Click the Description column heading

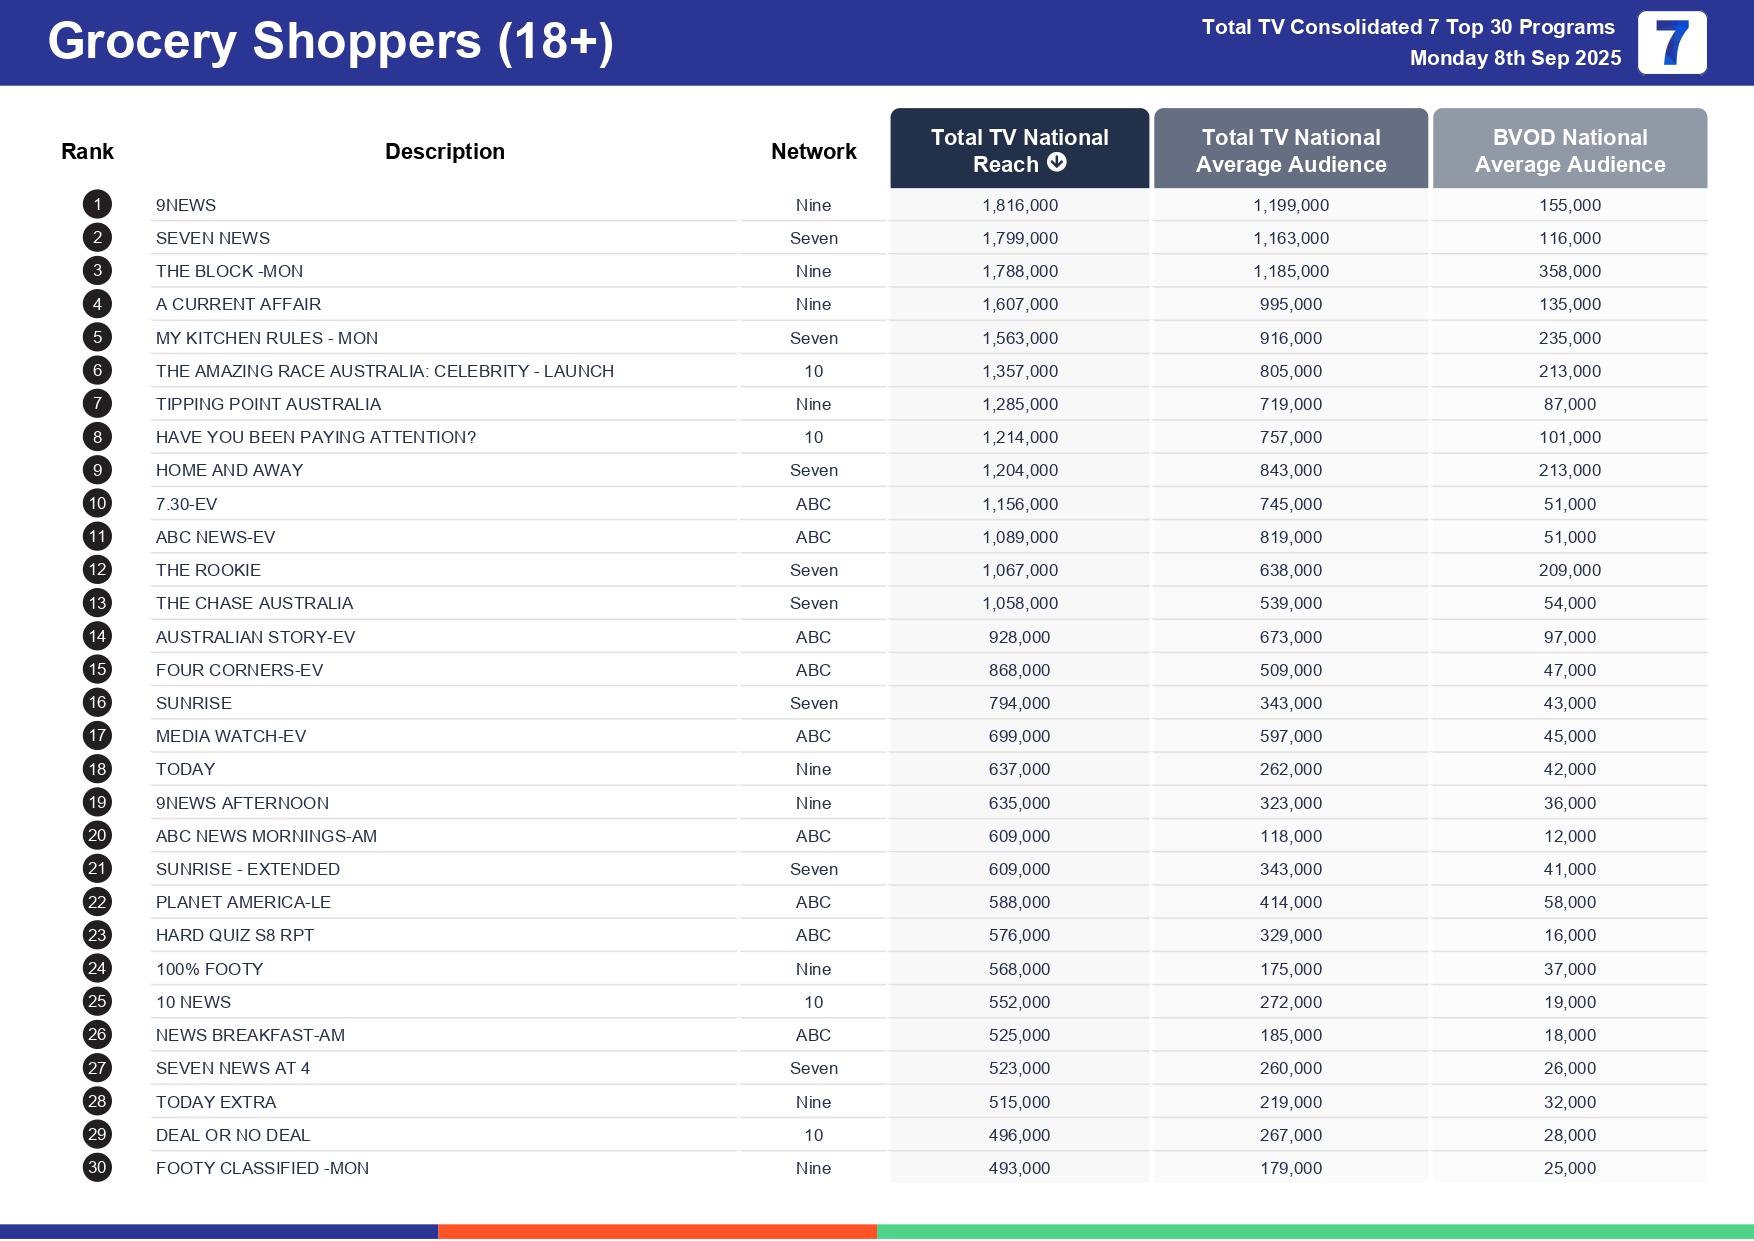coord(444,152)
